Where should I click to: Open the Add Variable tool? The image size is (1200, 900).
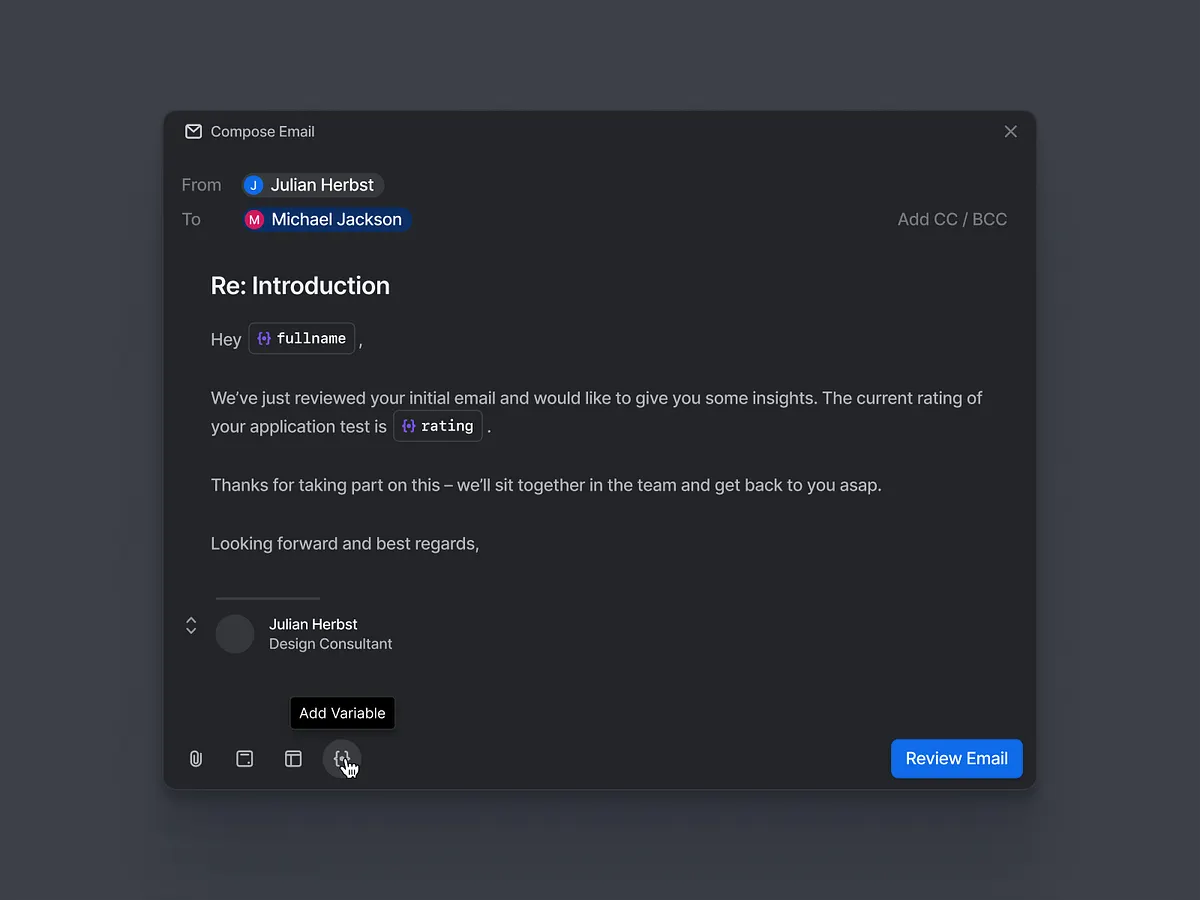click(342, 758)
